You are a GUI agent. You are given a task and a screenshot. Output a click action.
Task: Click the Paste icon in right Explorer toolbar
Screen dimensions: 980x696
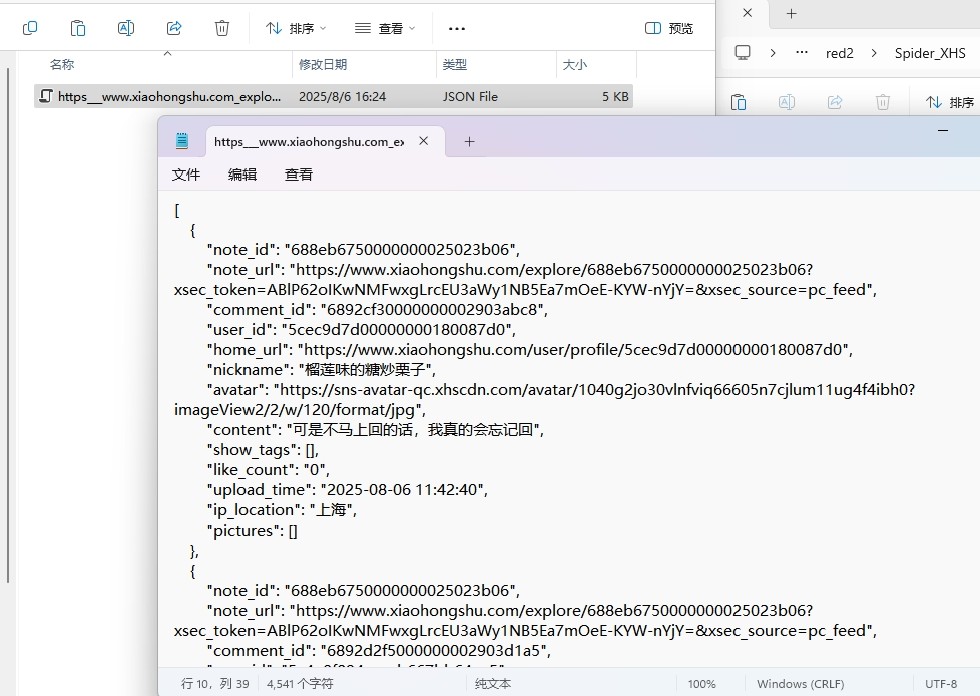coord(739,102)
